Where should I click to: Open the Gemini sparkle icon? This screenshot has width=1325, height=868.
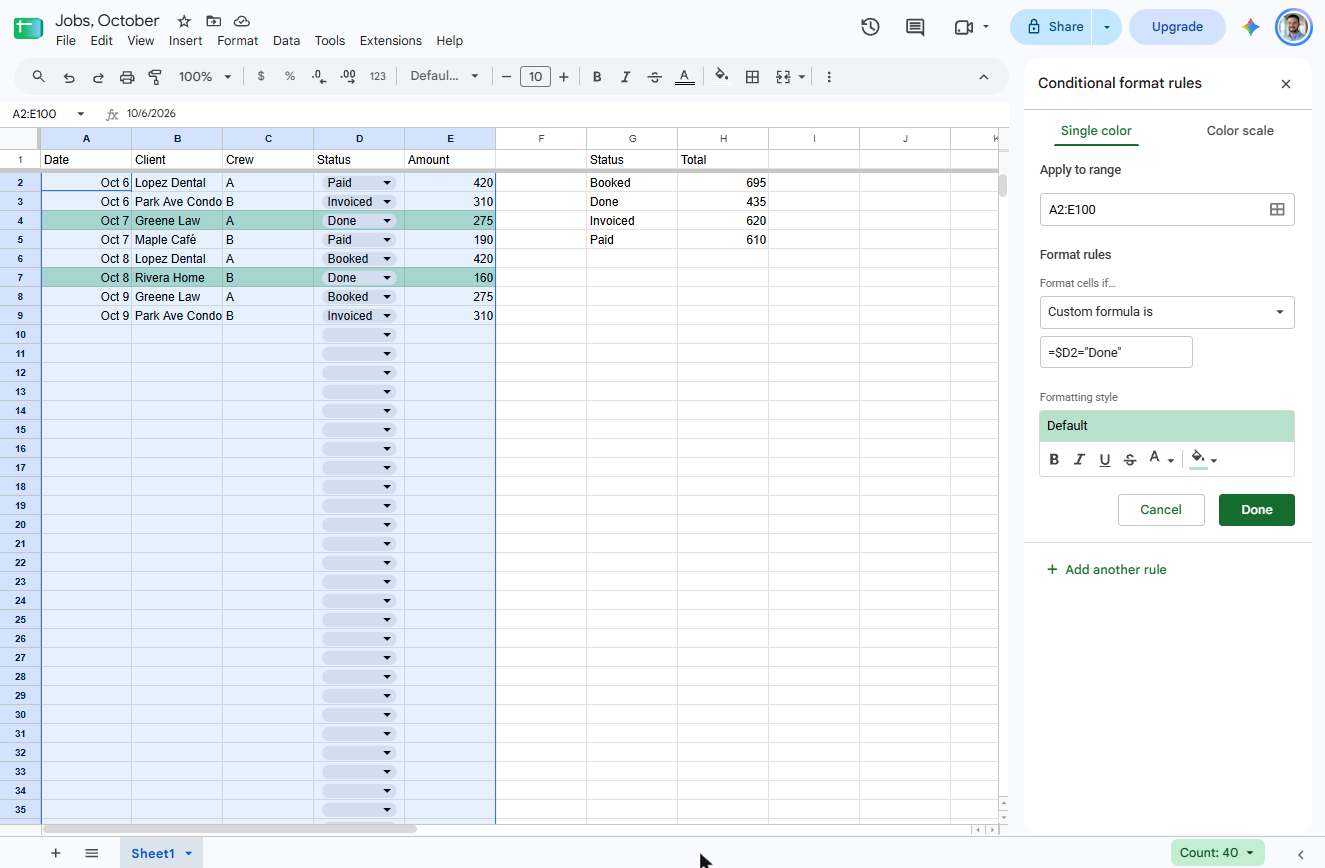point(1250,27)
